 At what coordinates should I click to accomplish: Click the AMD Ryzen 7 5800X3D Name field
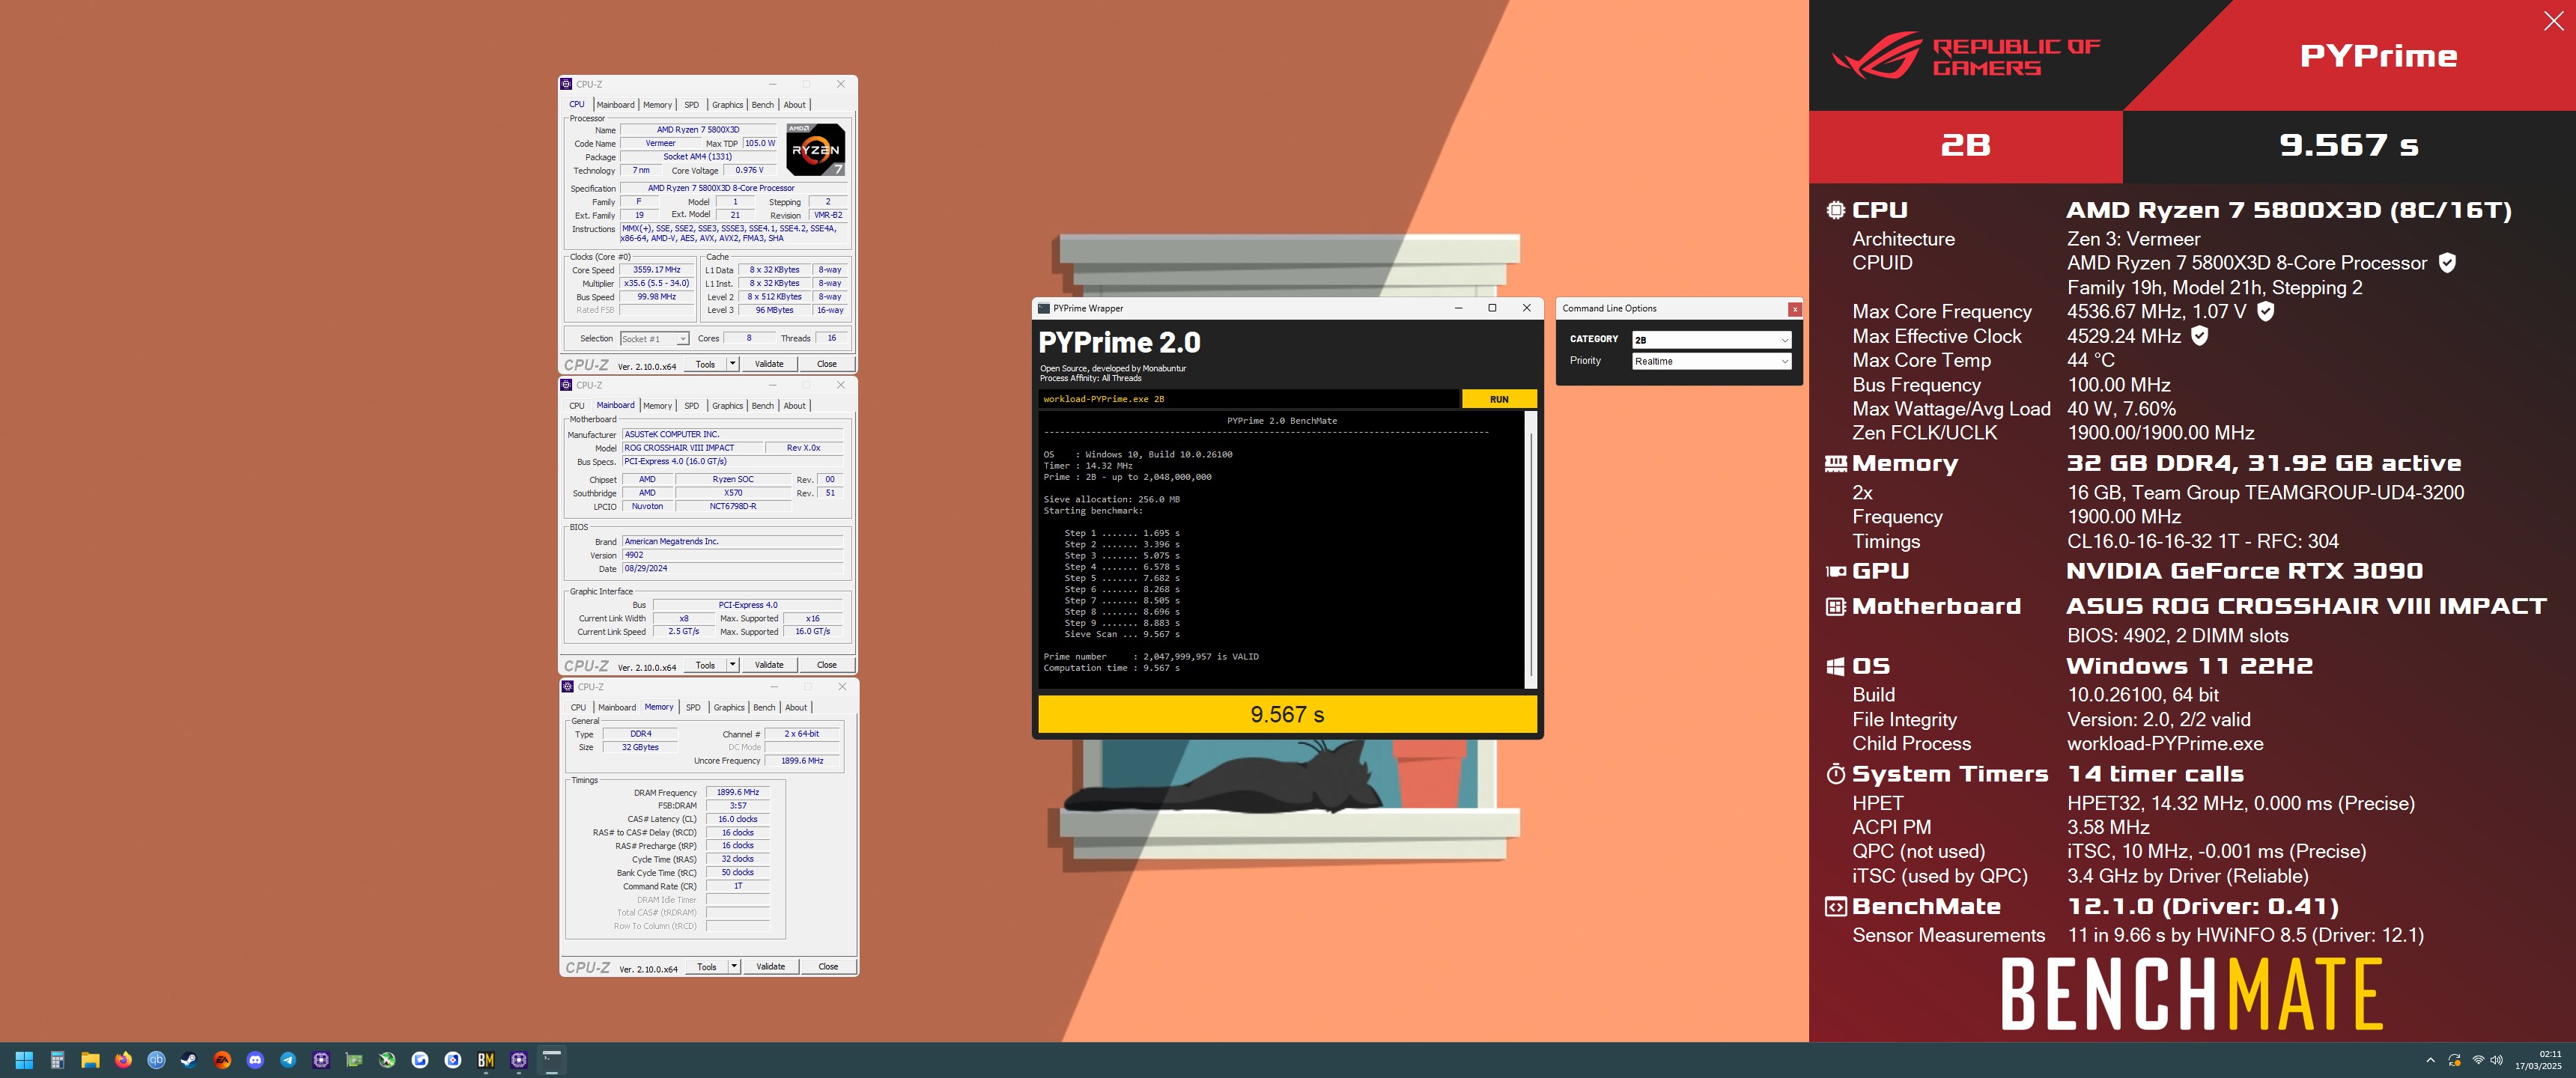(698, 130)
